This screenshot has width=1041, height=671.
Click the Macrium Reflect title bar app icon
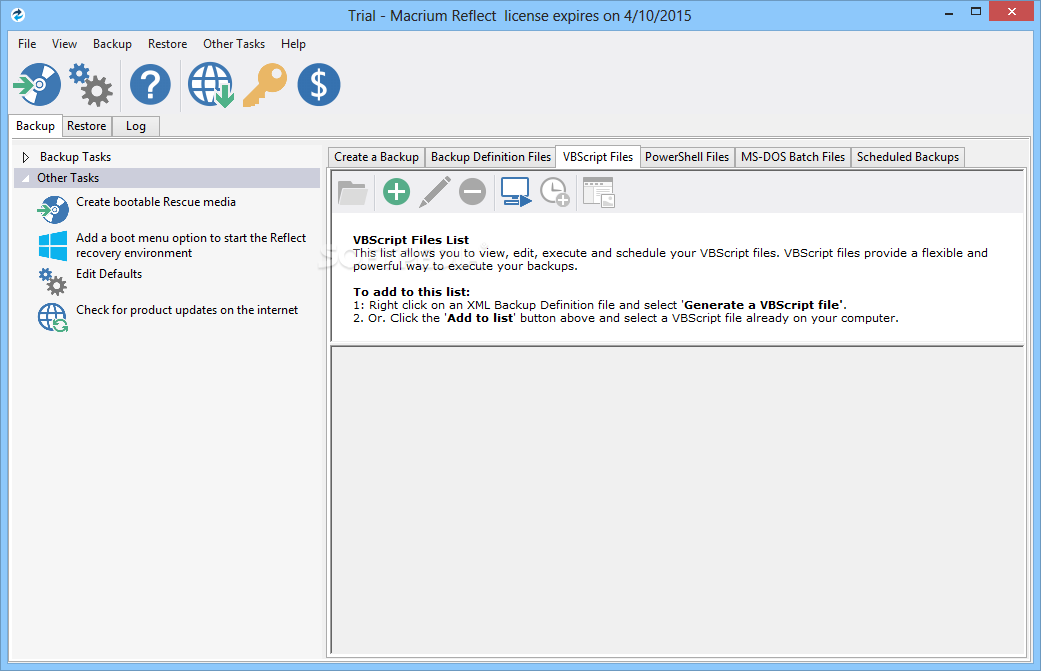[18, 15]
